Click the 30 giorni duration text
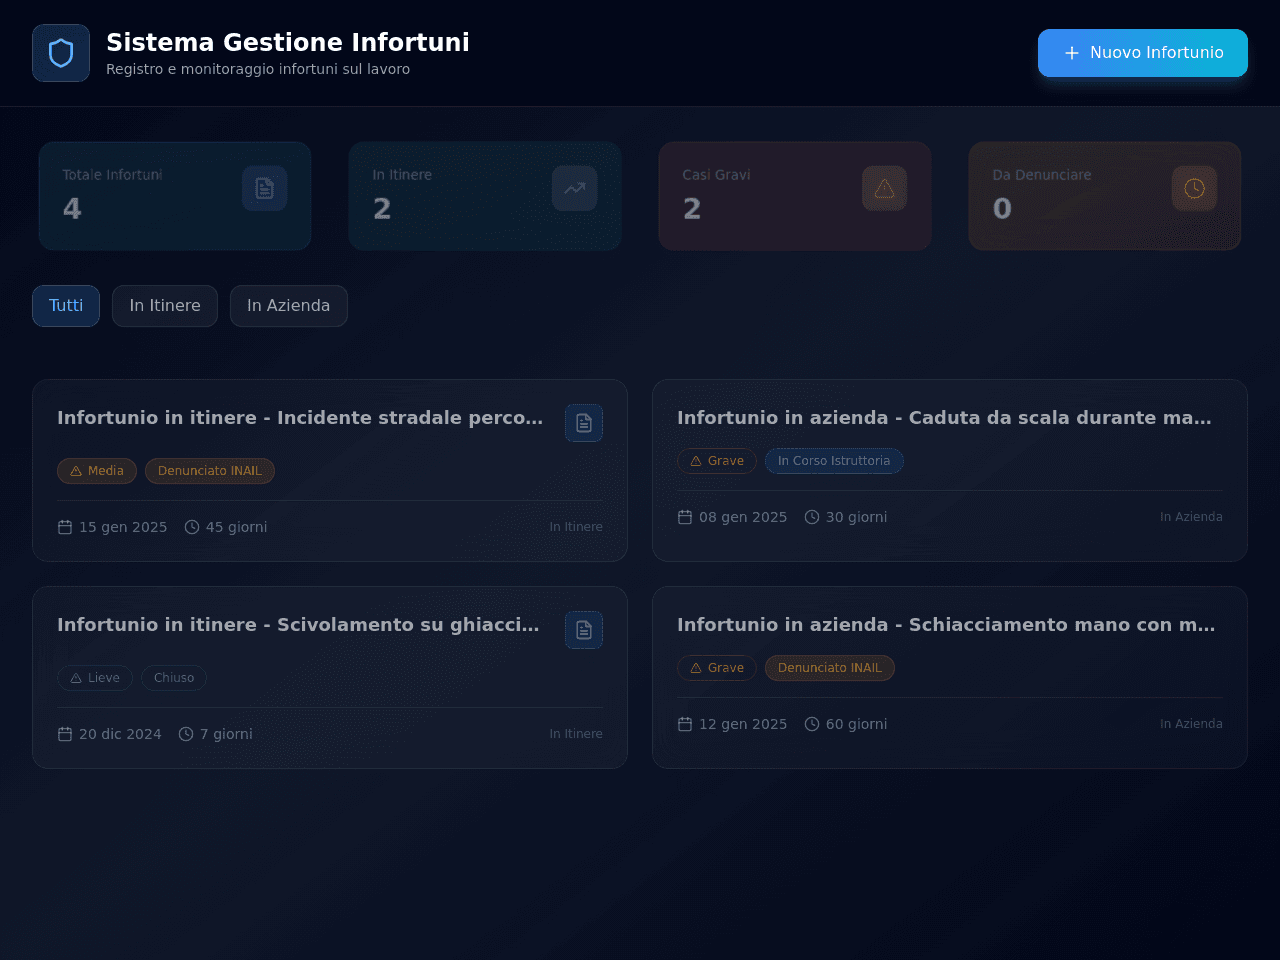The height and width of the screenshot is (960, 1280). (x=857, y=517)
